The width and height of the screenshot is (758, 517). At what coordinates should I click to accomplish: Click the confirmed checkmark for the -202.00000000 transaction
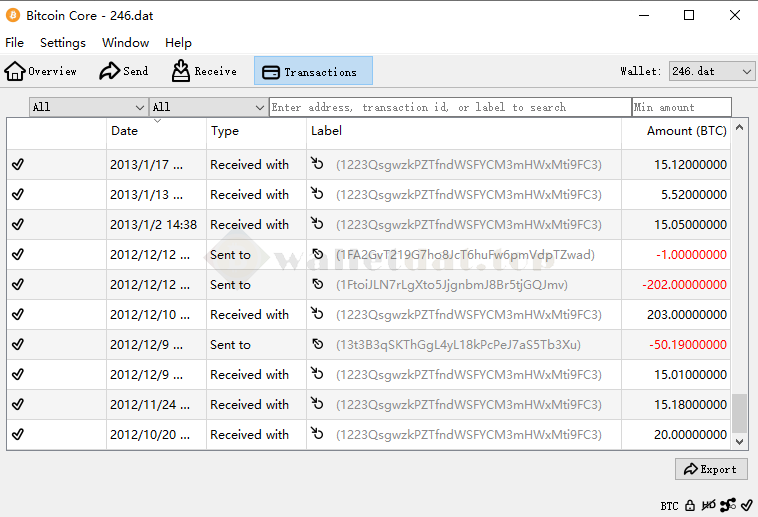tap(17, 285)
